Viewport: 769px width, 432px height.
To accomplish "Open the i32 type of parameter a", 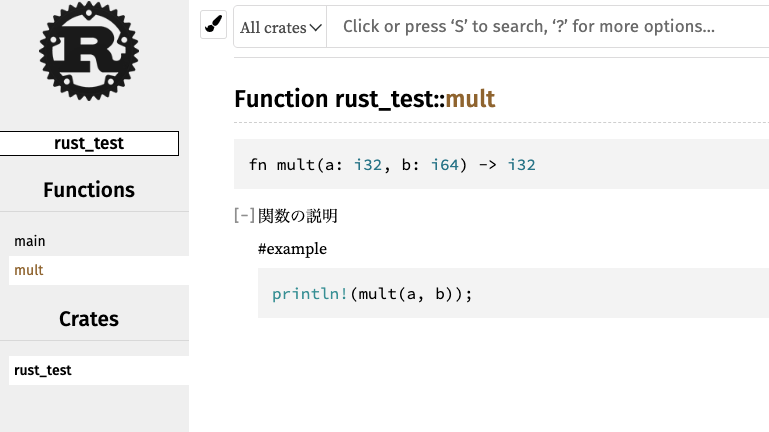I will [x=368, y=165].
